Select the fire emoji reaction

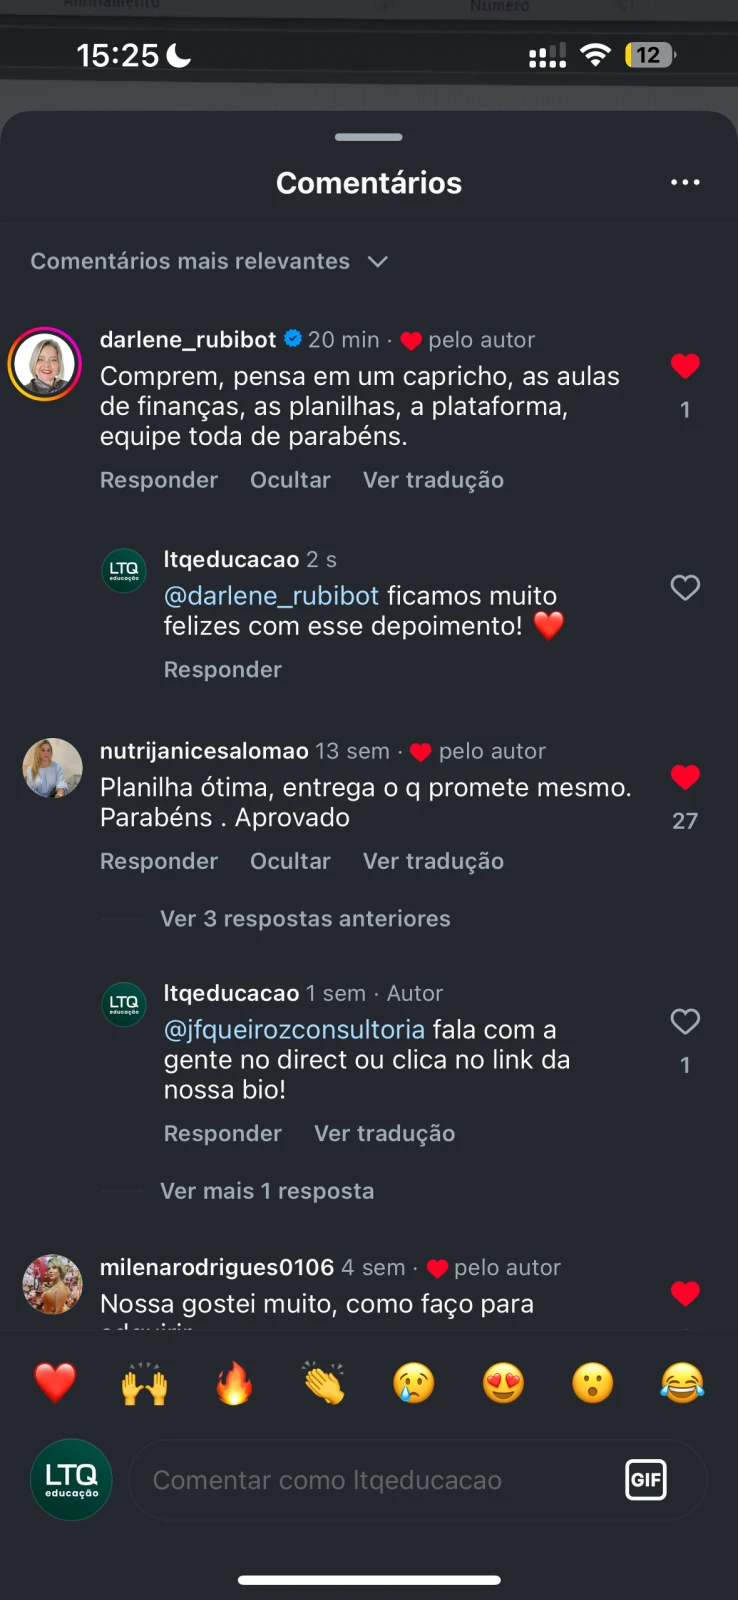tap(233, 1383)
